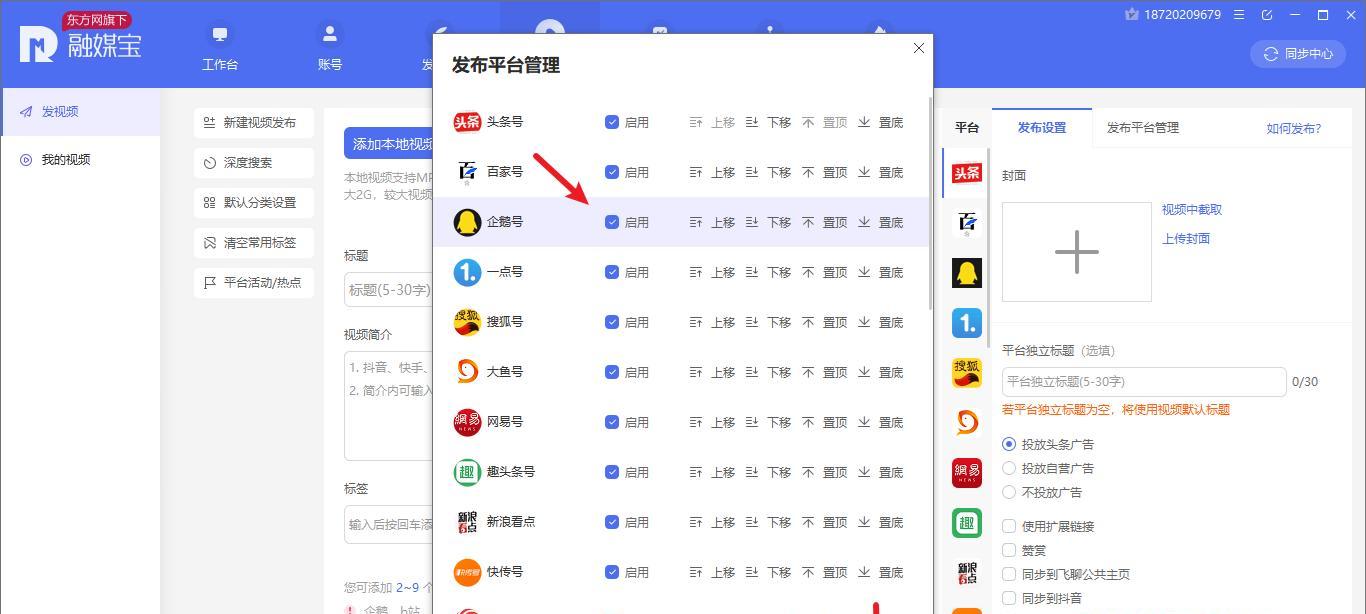Click the 同步中心 sync button

tap(1297, 54)
